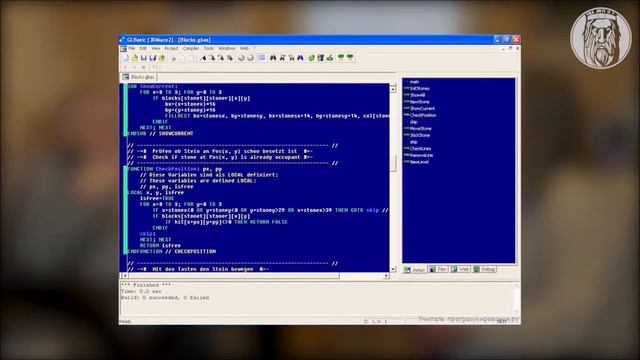Viewport: 640px width, 360px height.
Task: Open the File menu
Action: (131, 49)
